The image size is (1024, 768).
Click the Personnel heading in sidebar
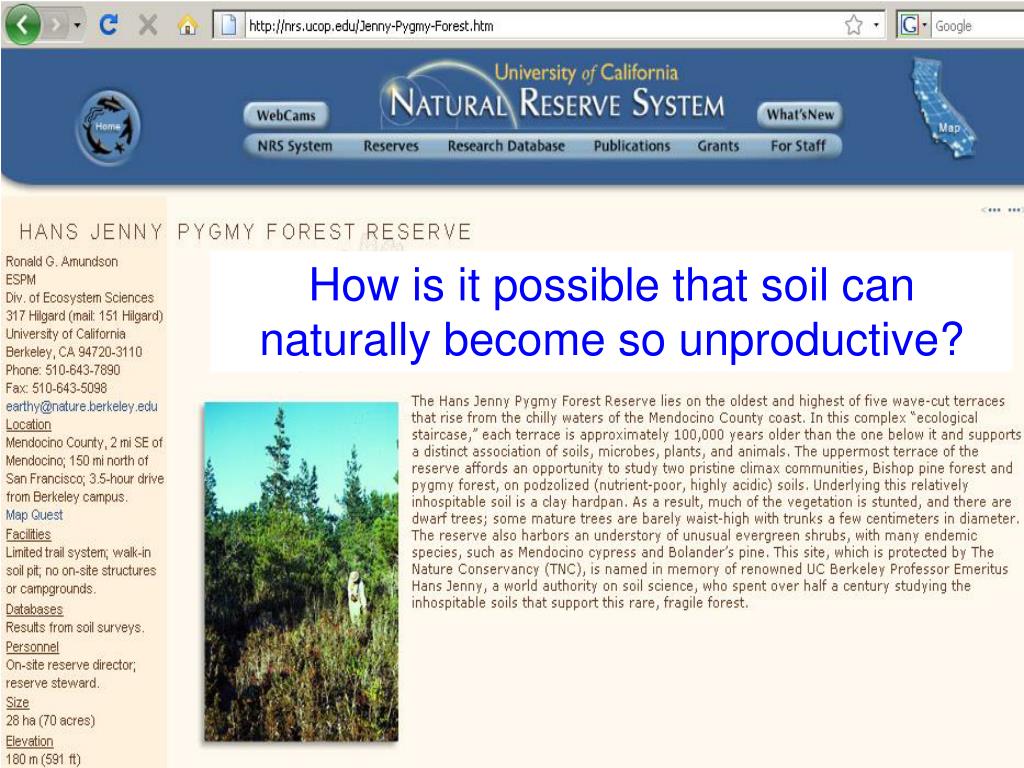pyautogui.click(x=32, y=647)
